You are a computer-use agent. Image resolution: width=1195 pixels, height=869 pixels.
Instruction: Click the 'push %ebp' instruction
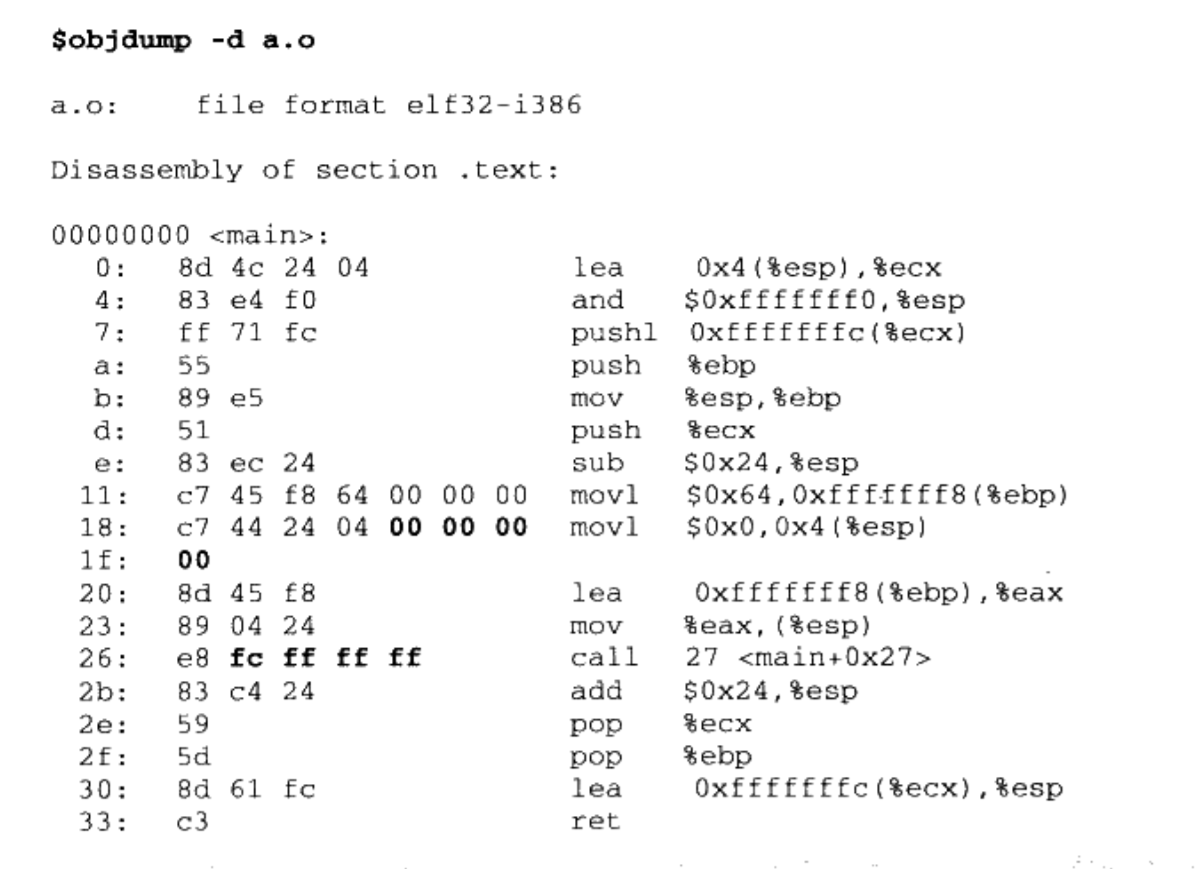[x=663, y=365]
